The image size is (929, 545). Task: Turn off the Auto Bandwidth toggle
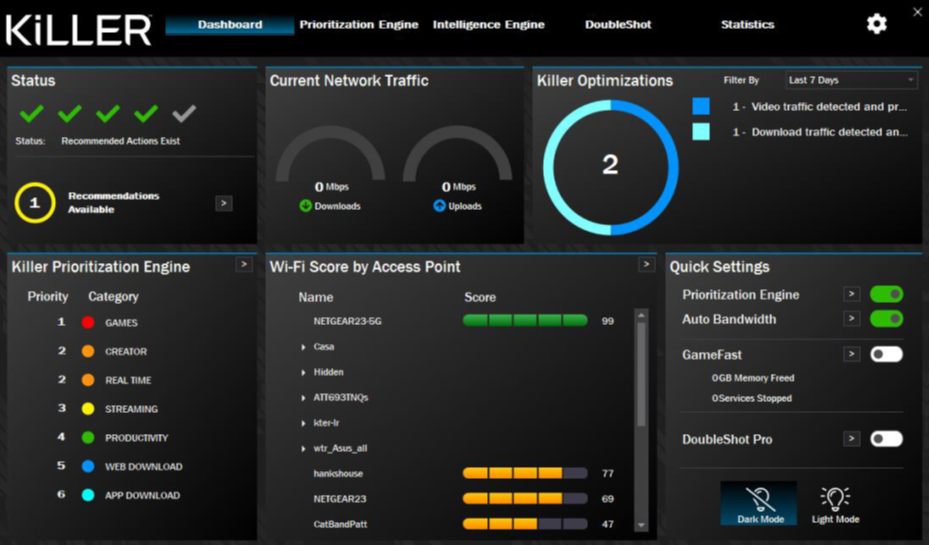click(x=886, y=319)
